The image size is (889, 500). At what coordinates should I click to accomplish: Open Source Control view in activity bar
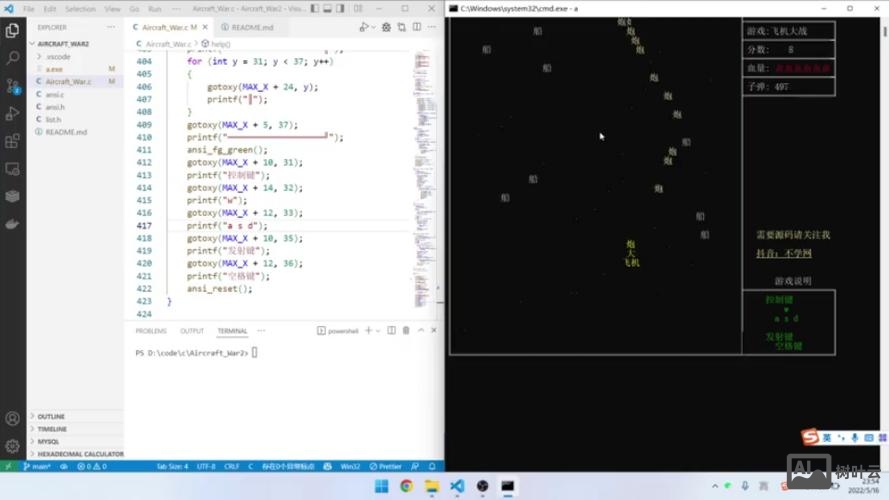(x=13, y=86)
